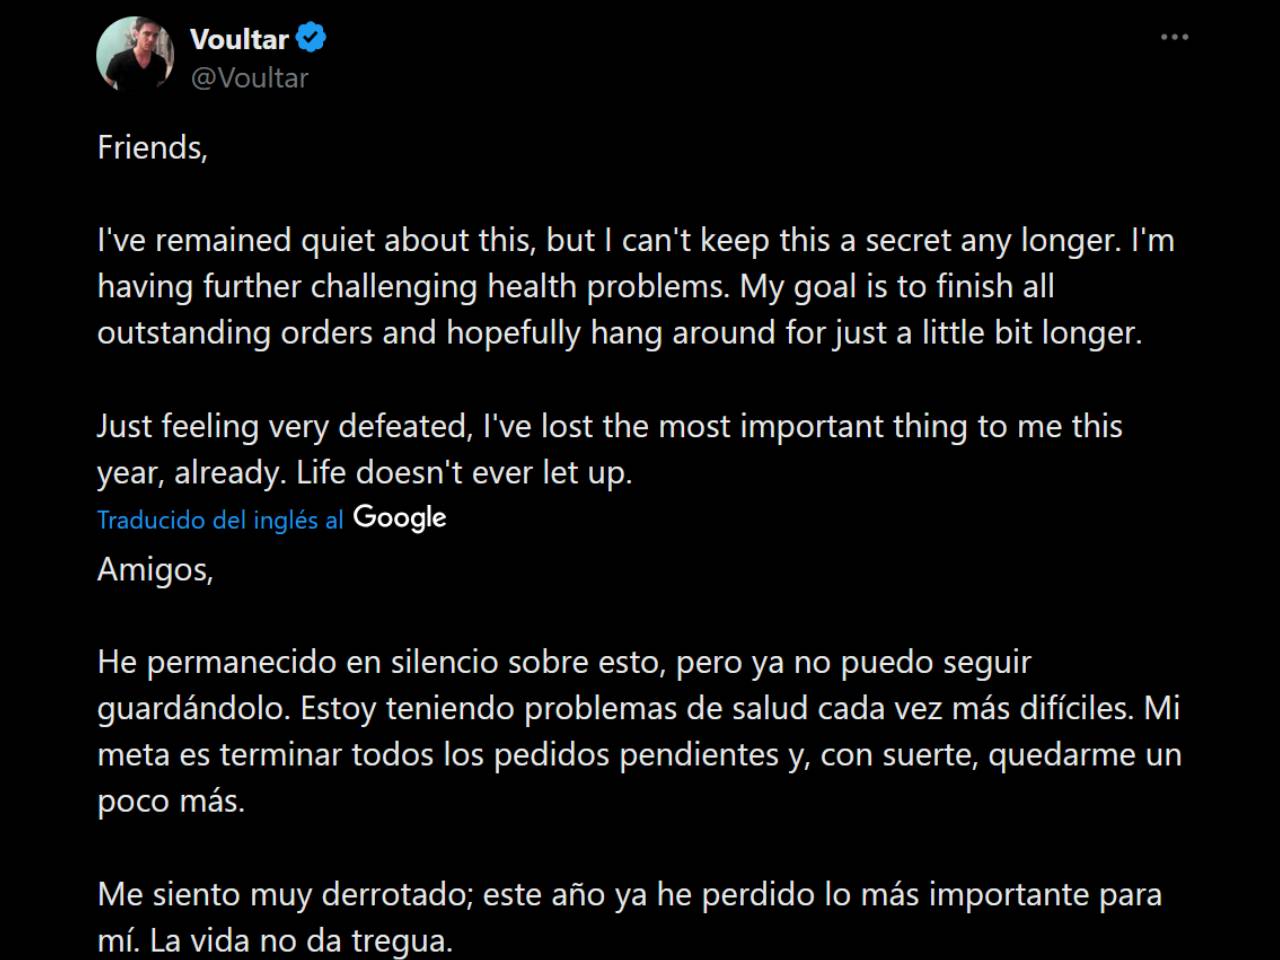Click the line starting 'Me siento muy derrotado'
Image resolution: width=1280 pixels, height=960 pixels.
pos(629,894)
